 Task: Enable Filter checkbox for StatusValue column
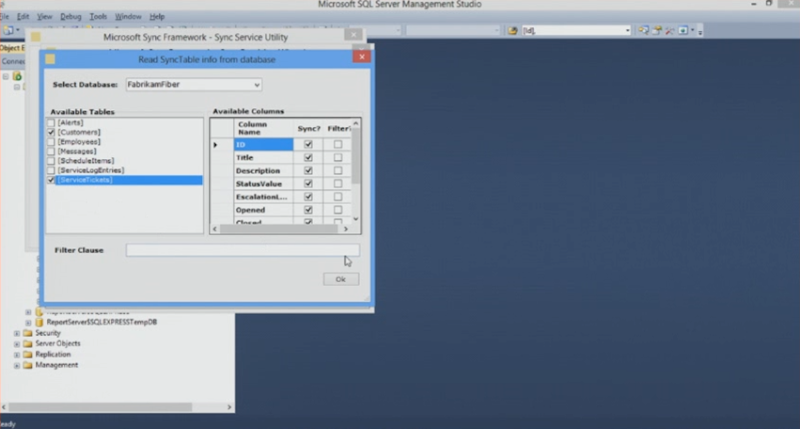pyautogui.click(x=338, y=184)
